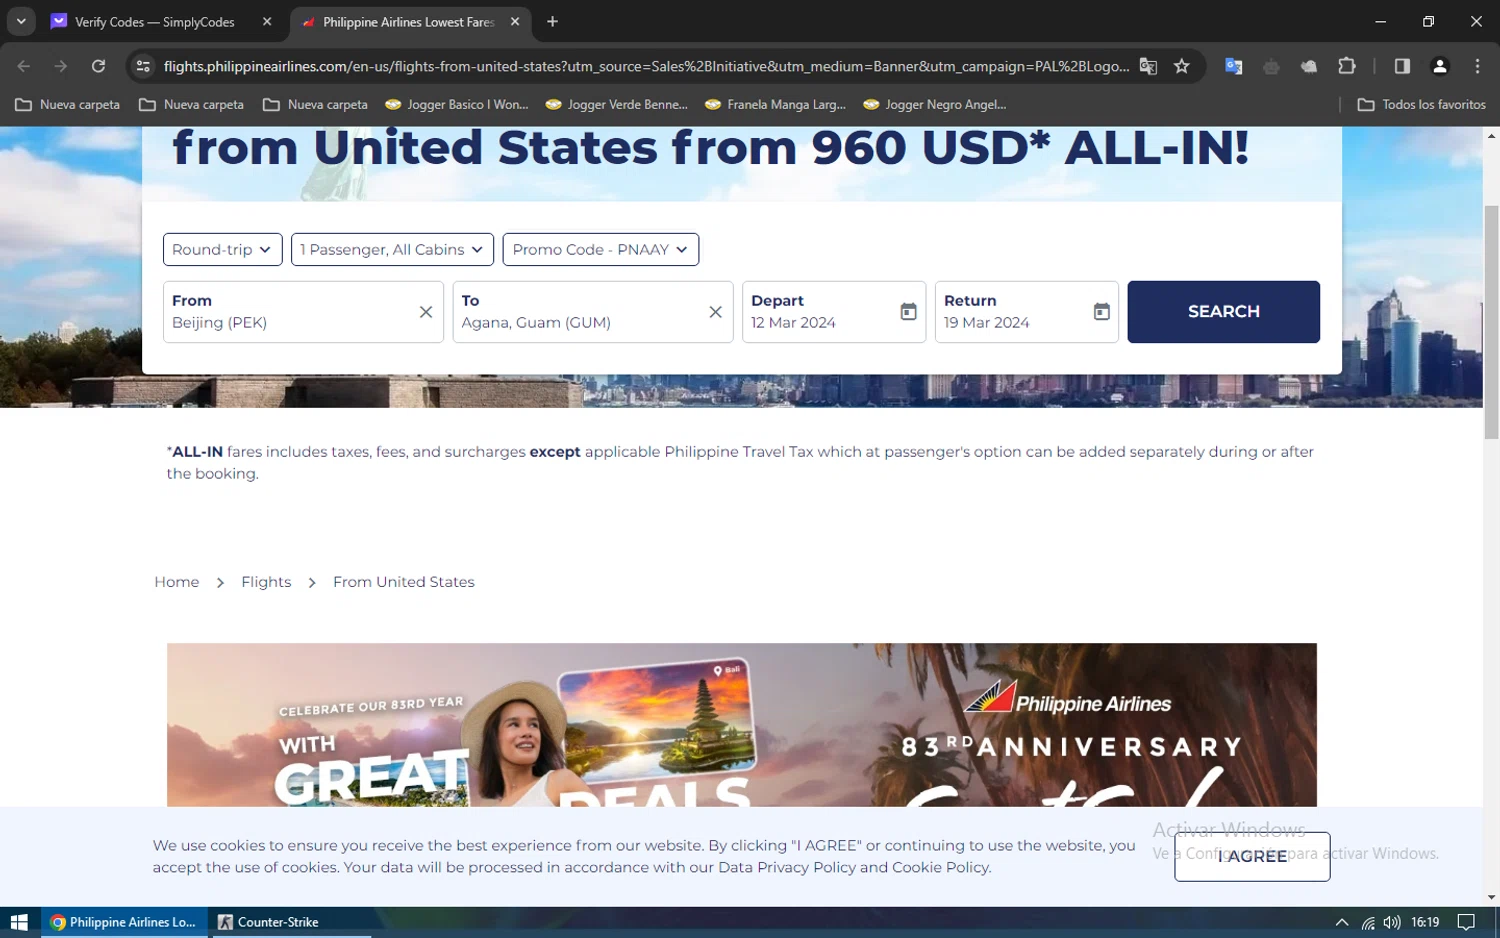1500x938 pixels.
Task: Toggle the browser side panel
Action: tap(1402, 66)
